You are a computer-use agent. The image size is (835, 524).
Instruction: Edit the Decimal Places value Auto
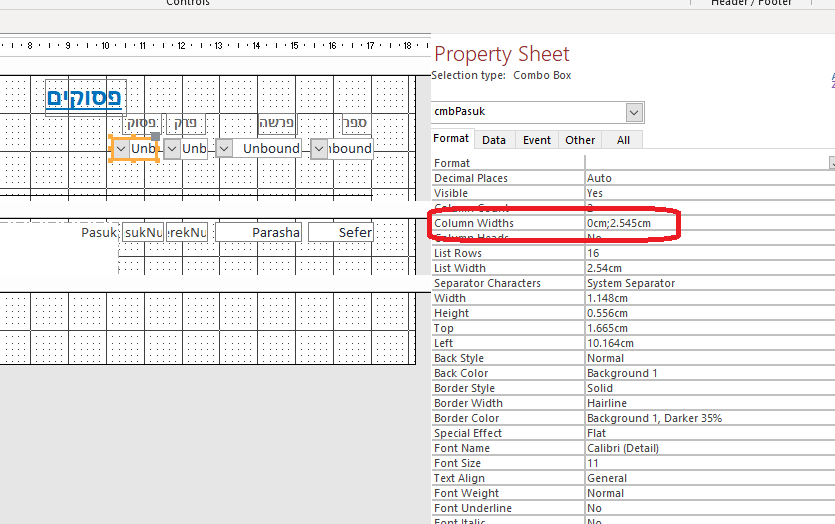[710, 178]
